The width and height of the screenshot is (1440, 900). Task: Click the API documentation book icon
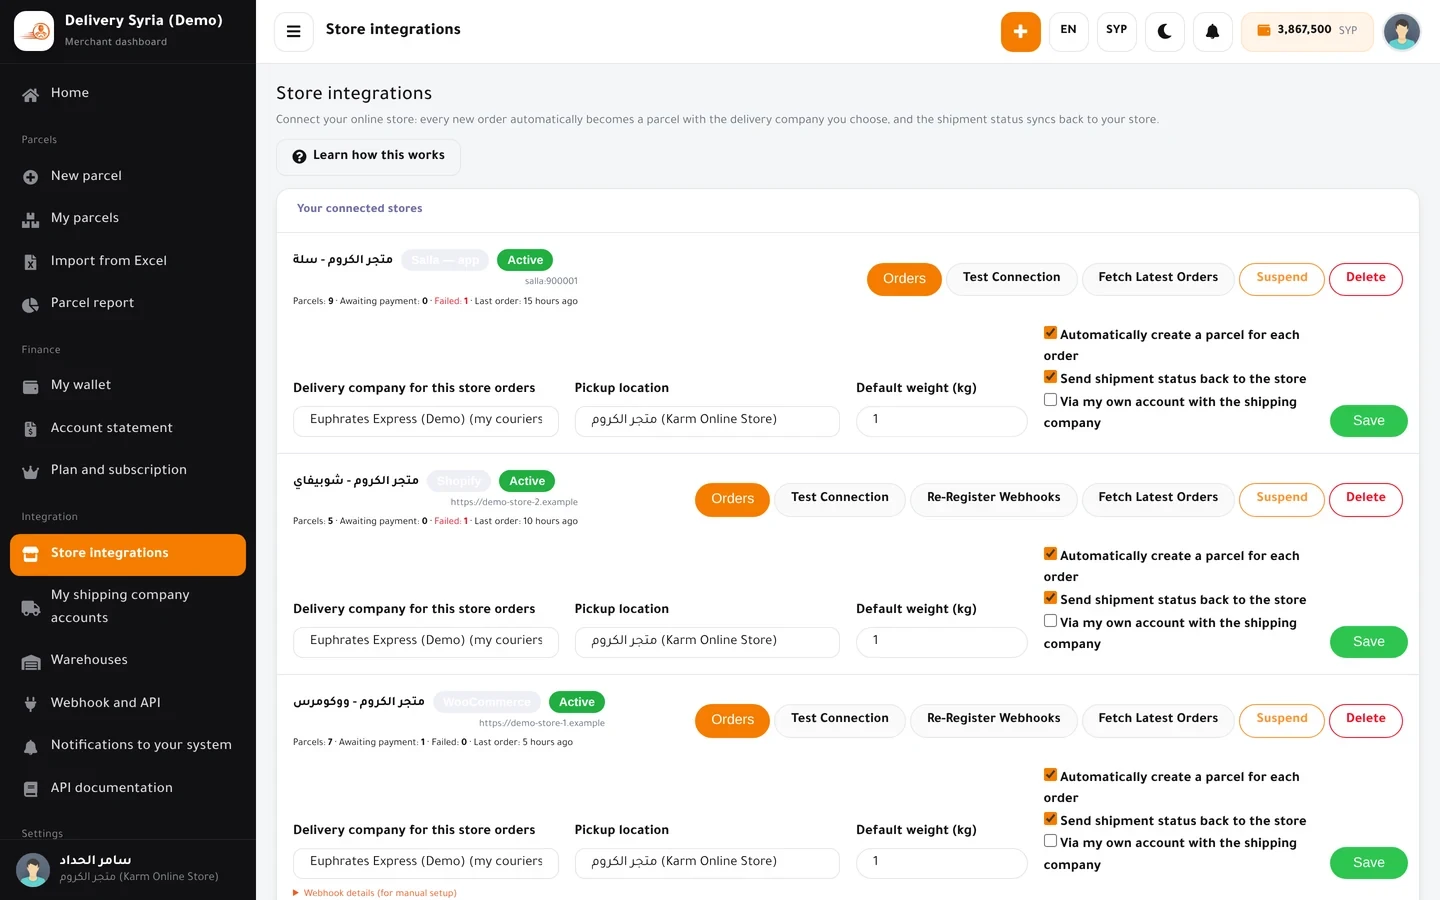(x=31, y=789)
